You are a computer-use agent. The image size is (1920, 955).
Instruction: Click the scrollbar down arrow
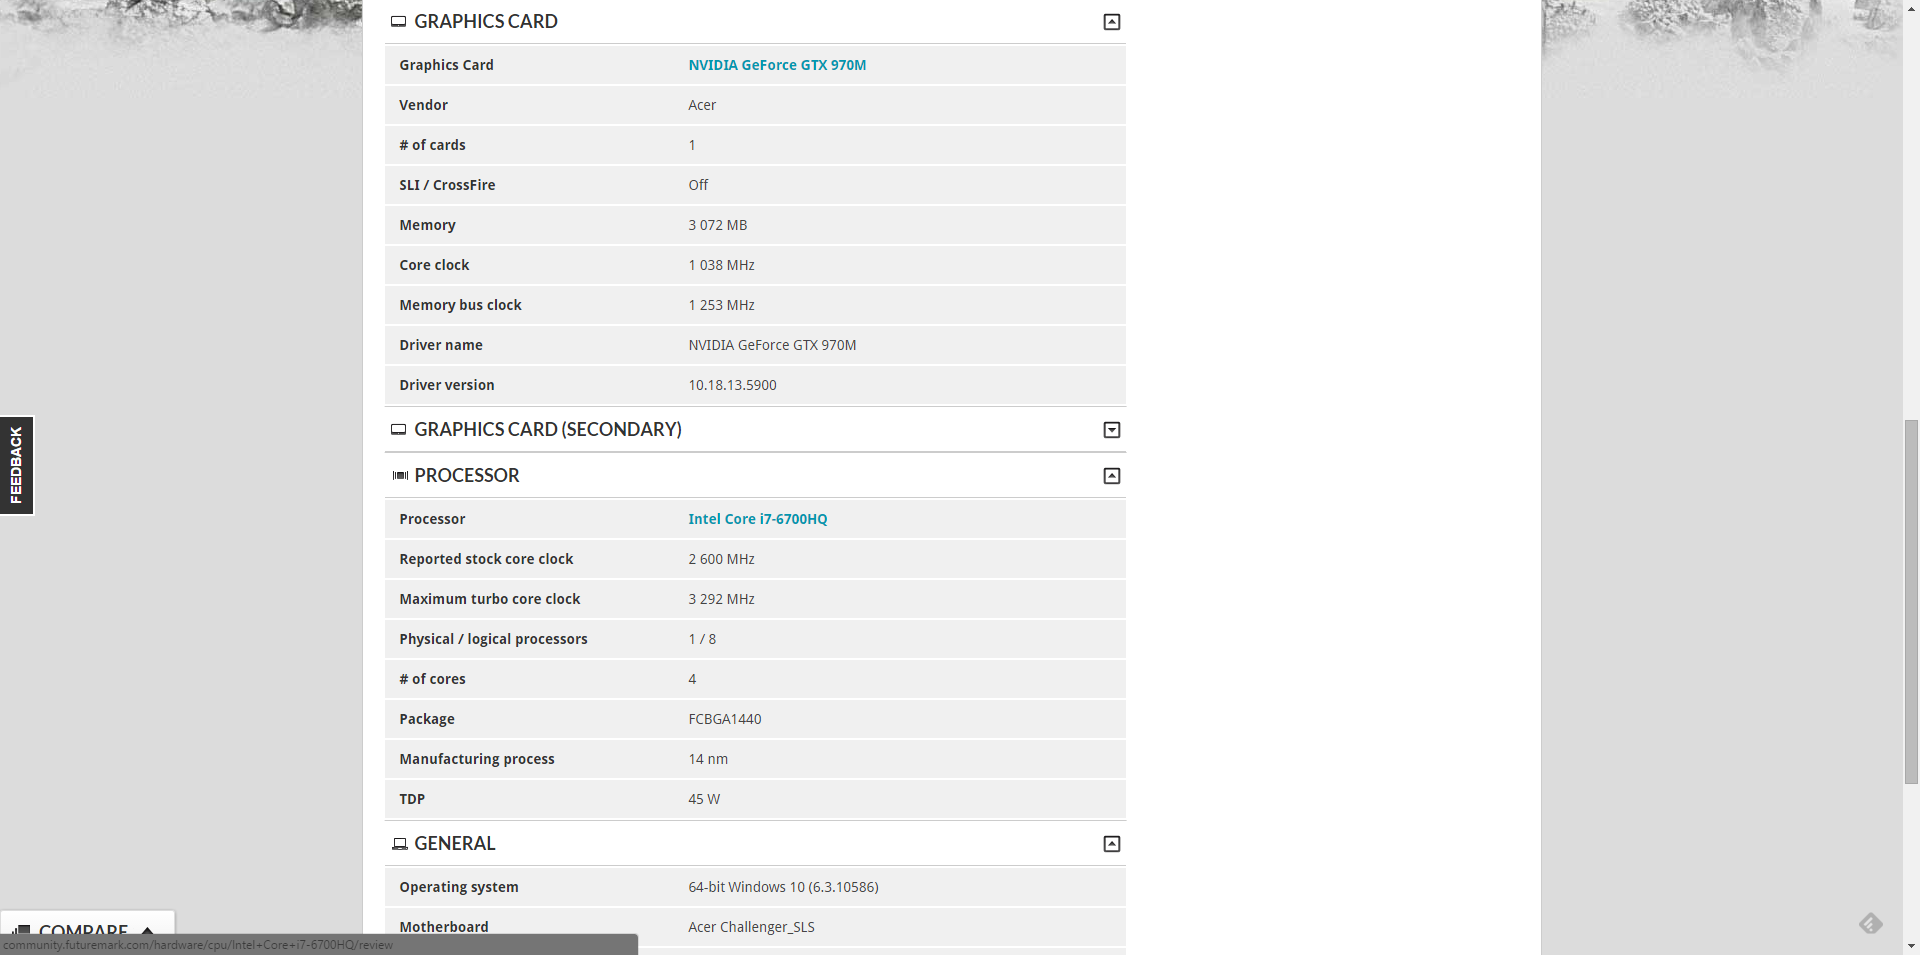pos(1911,946)
